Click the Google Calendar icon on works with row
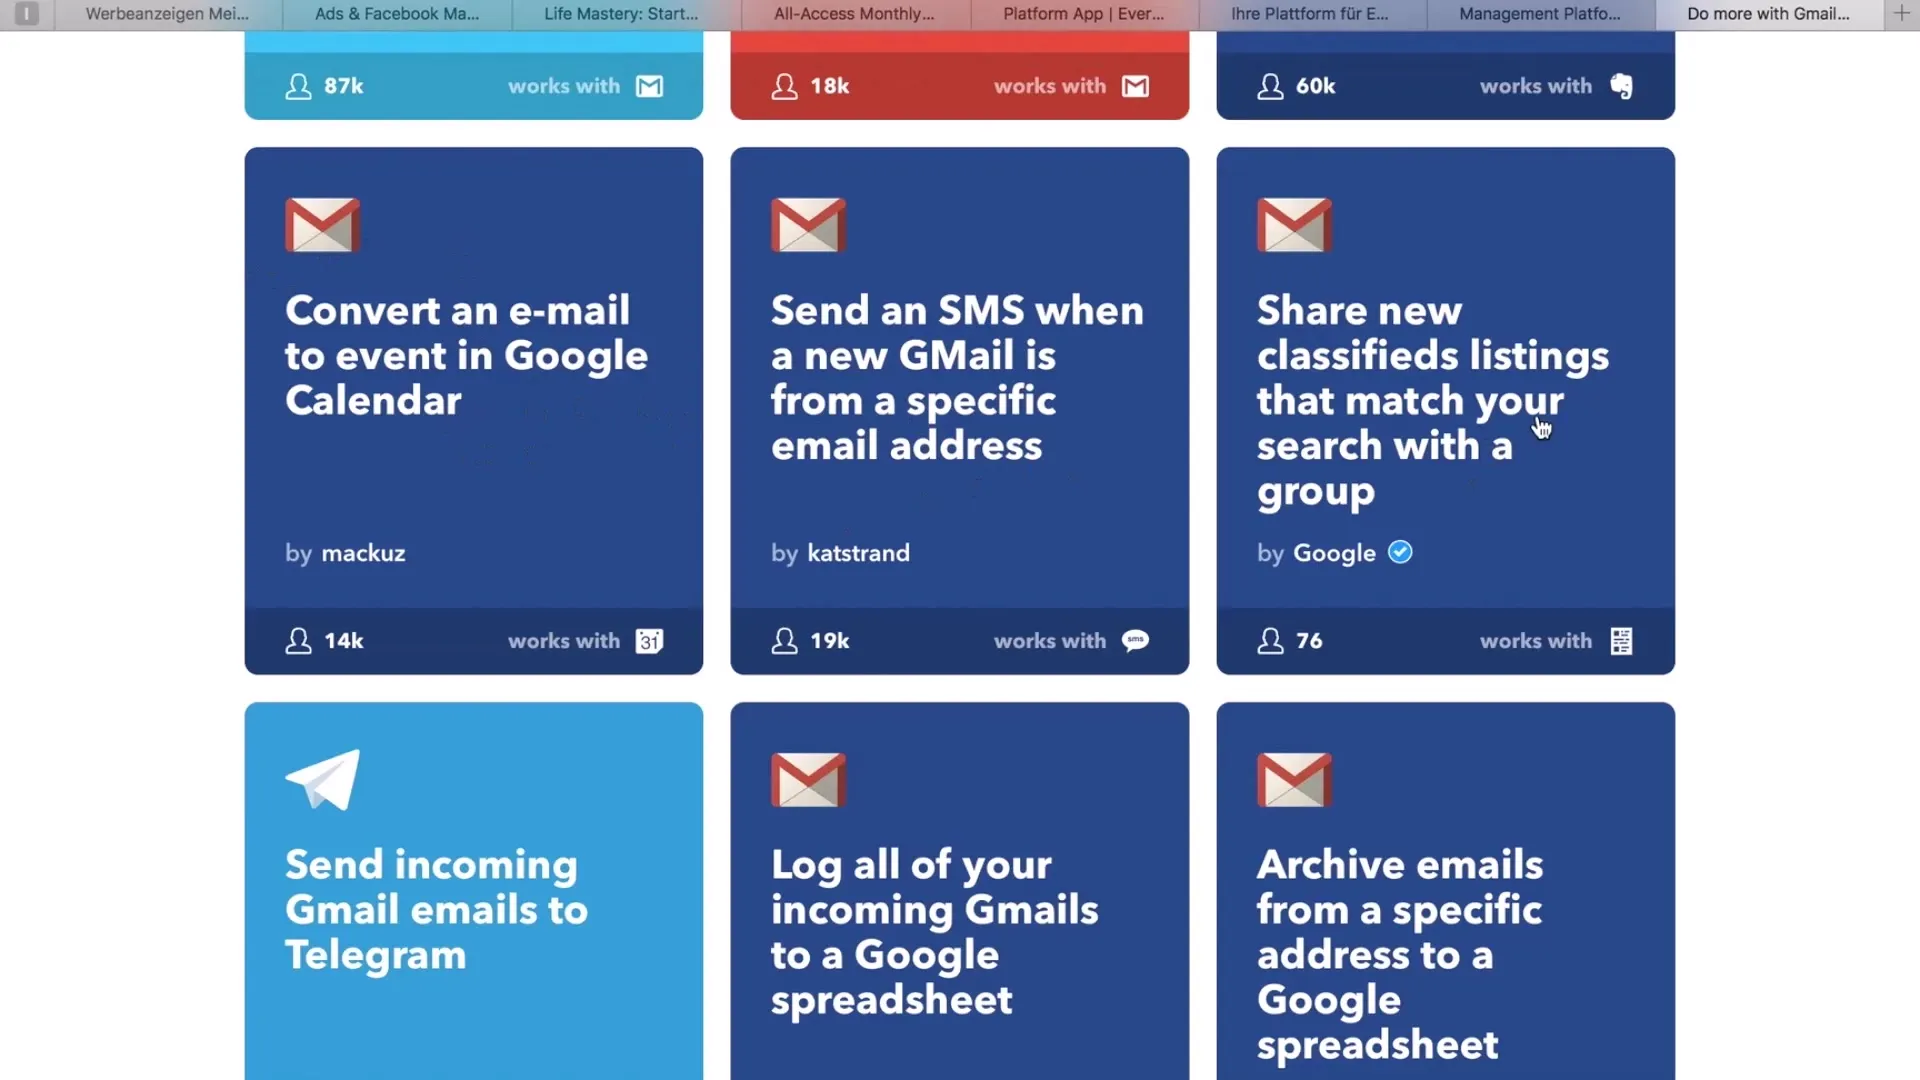1920x1080 pixels. (647, 640)
